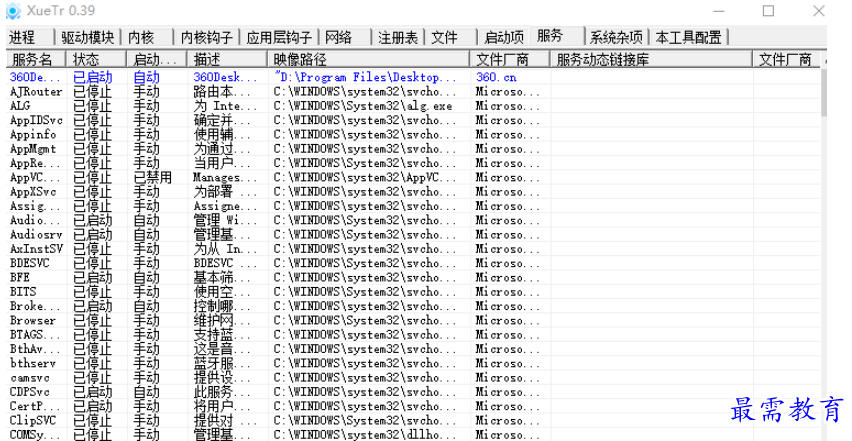The image size is (852, 441).
Task: Select the Browser service
Action: pos(33,320)
